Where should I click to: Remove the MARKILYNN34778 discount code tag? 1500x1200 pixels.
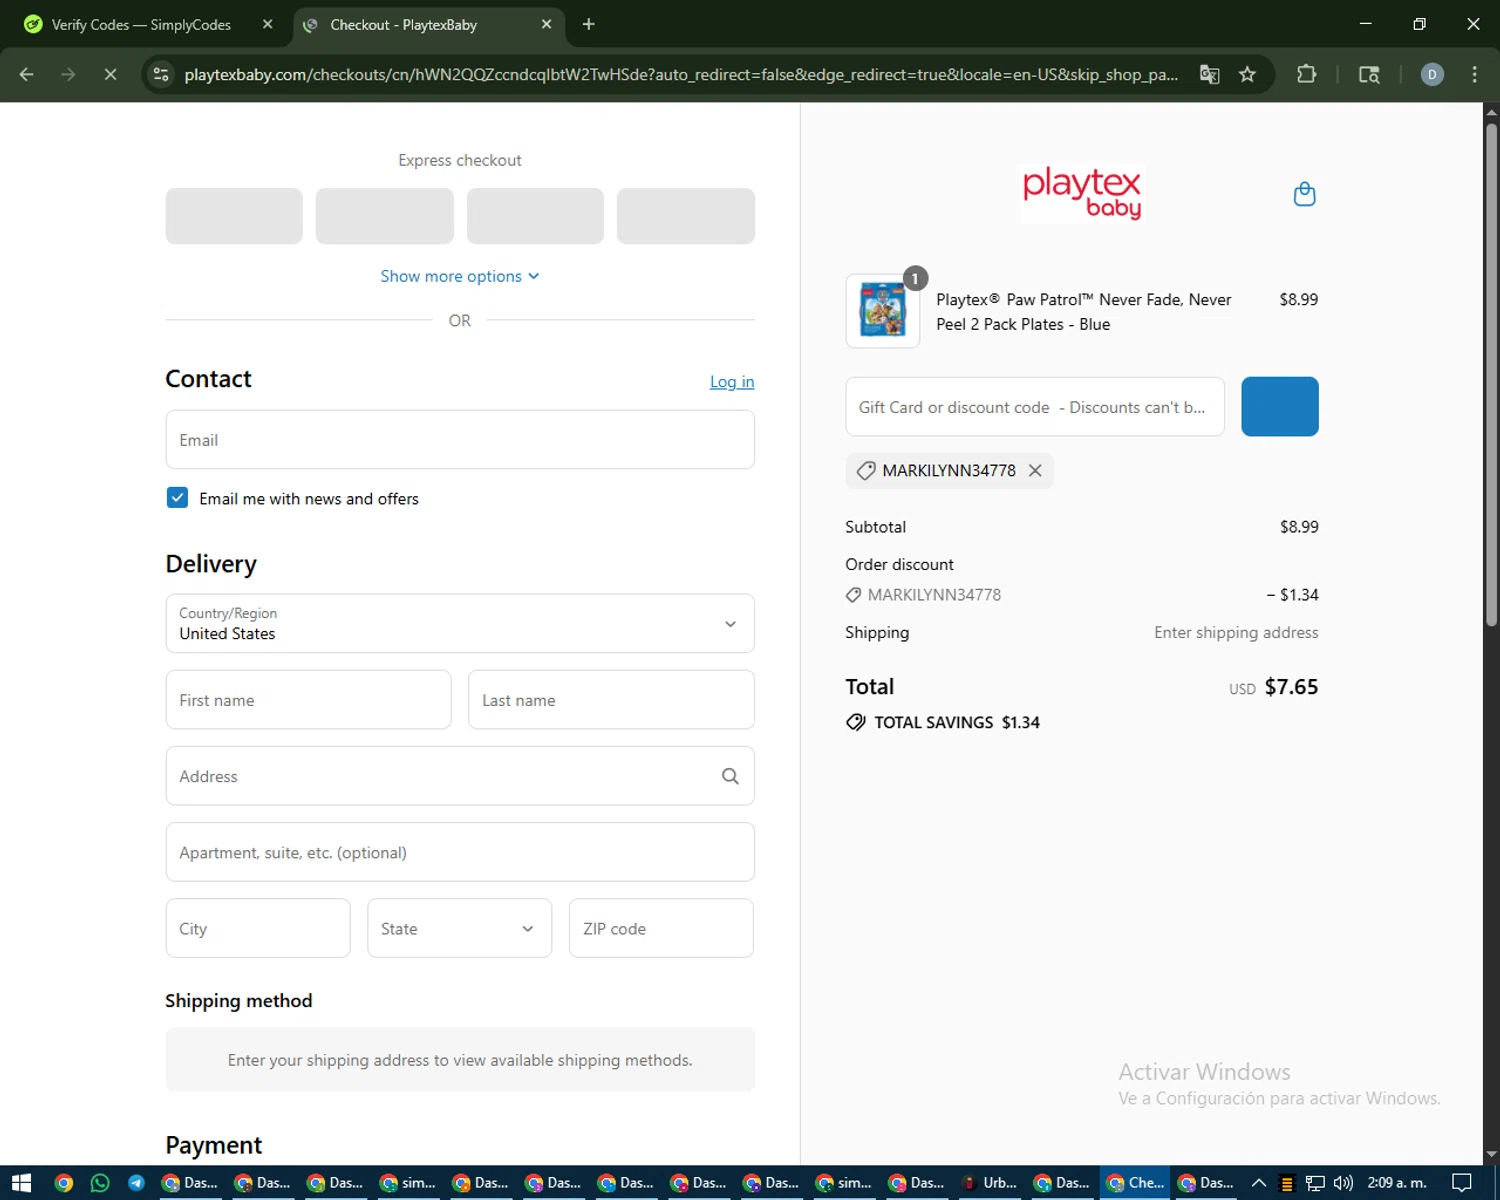click(1035, 471)
